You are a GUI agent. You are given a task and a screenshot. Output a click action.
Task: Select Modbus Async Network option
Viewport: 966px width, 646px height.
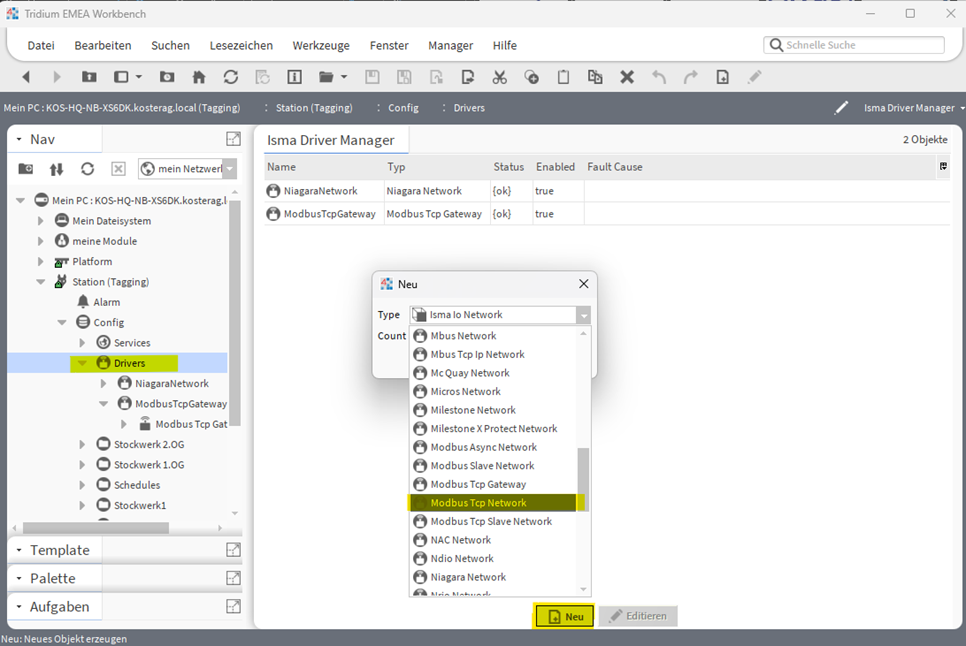(493, 447)
